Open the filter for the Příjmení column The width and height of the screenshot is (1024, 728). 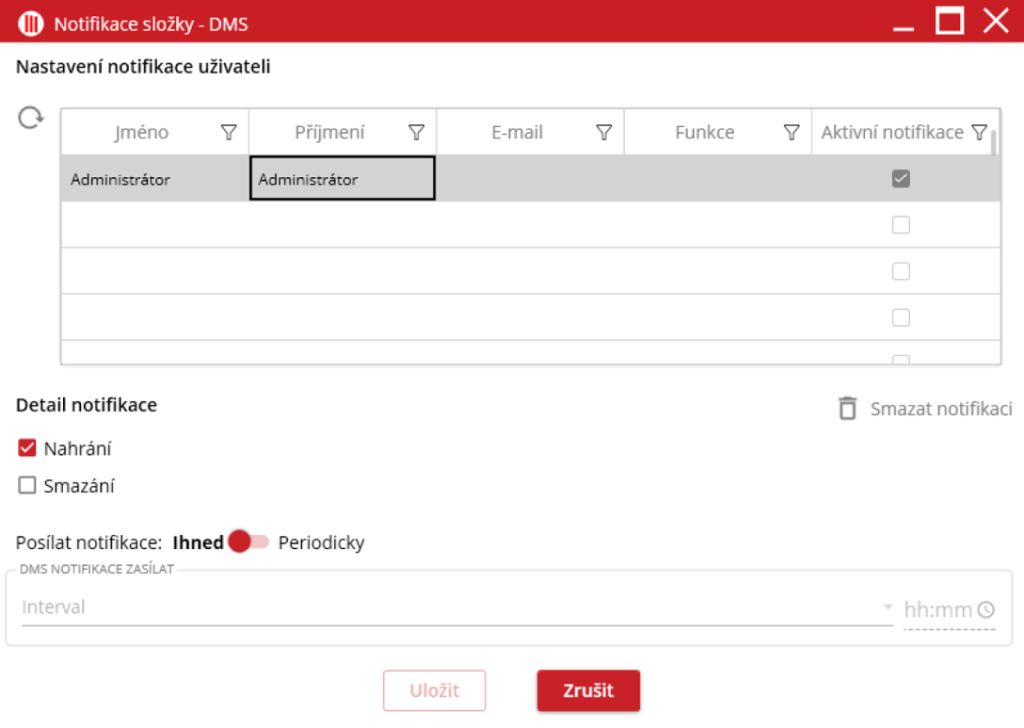417,132
